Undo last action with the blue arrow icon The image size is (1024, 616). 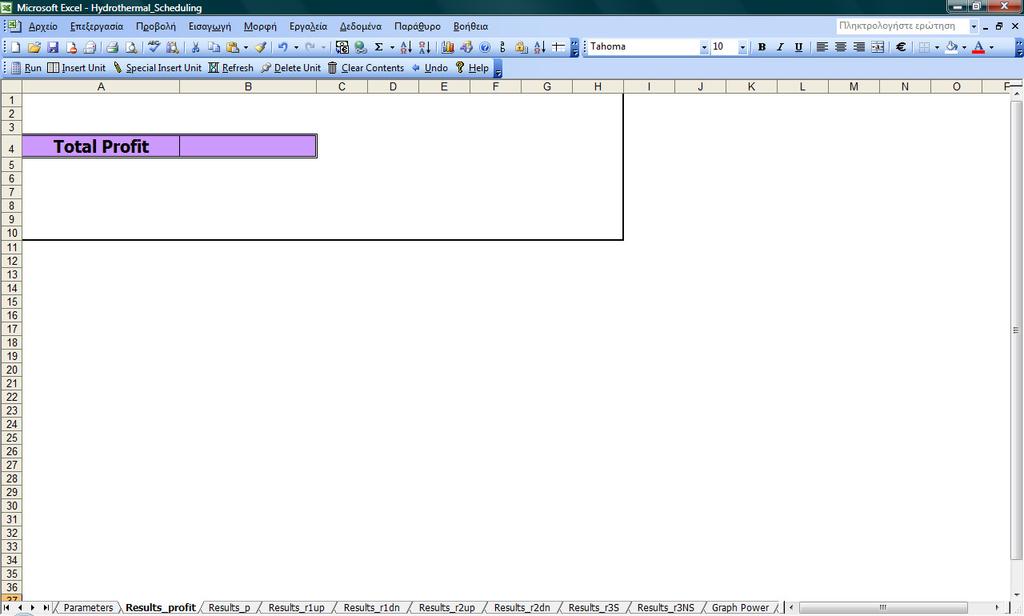pos(283,47)
